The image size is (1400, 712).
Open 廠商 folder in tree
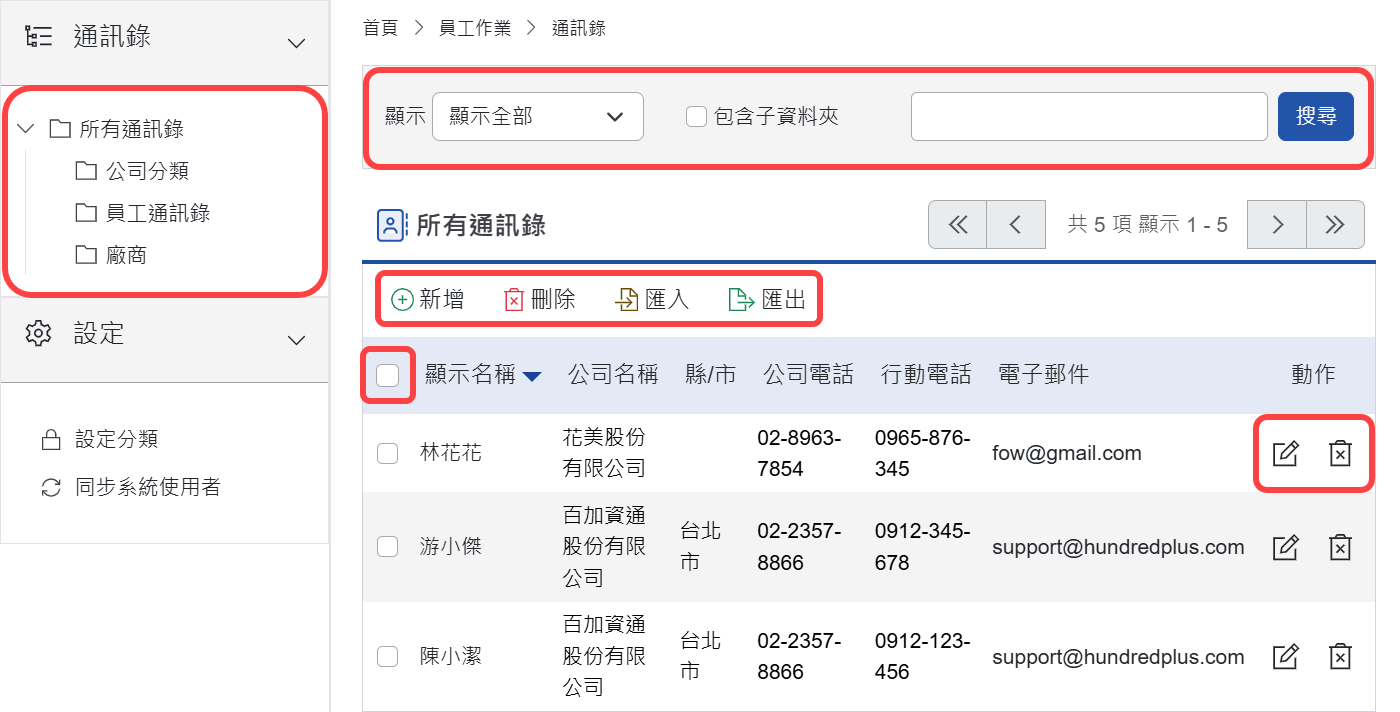pyautogui.click(x=126, y=255)
